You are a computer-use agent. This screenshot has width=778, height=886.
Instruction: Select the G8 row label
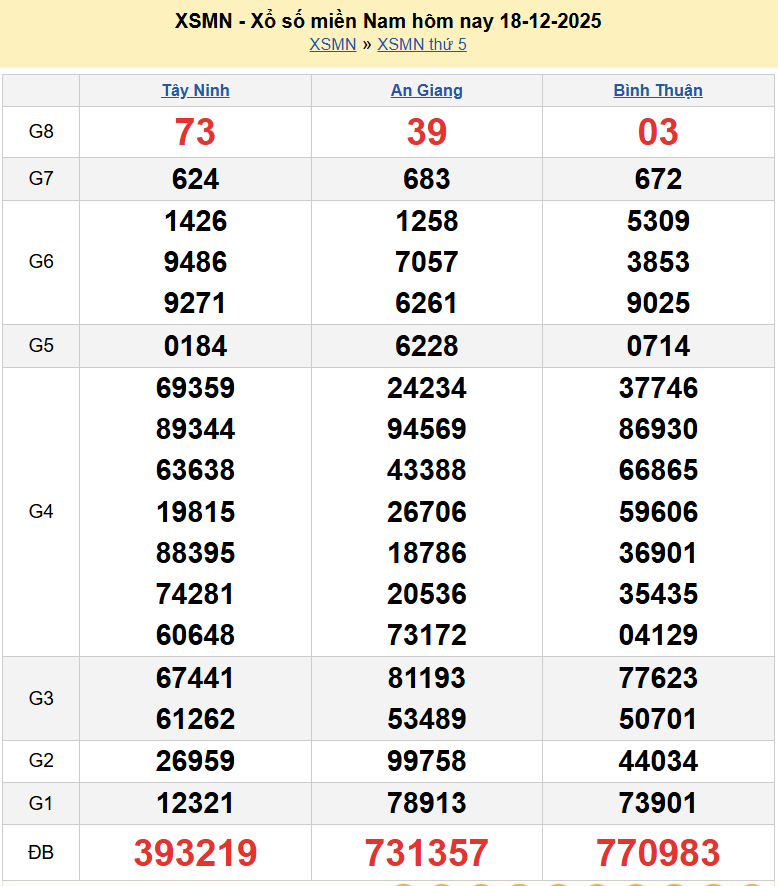click(41, 132)
